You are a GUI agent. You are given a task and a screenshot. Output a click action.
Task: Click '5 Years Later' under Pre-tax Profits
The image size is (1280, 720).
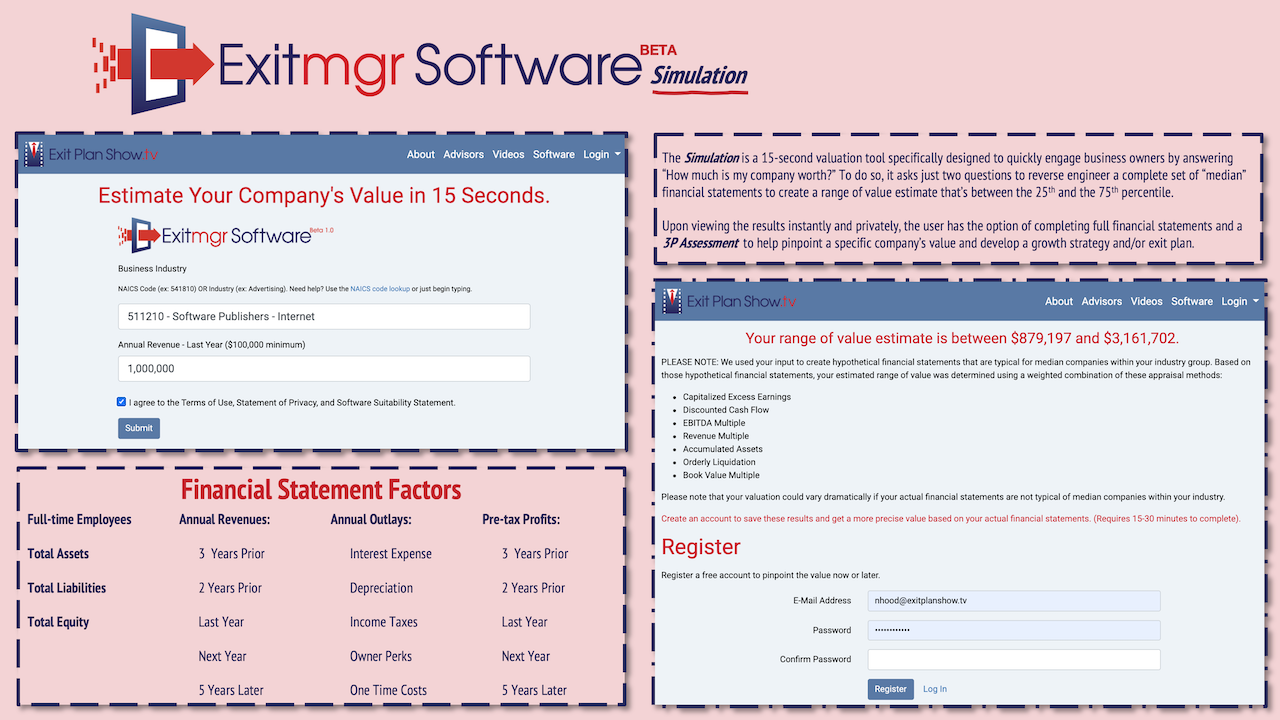pos(534,690)
